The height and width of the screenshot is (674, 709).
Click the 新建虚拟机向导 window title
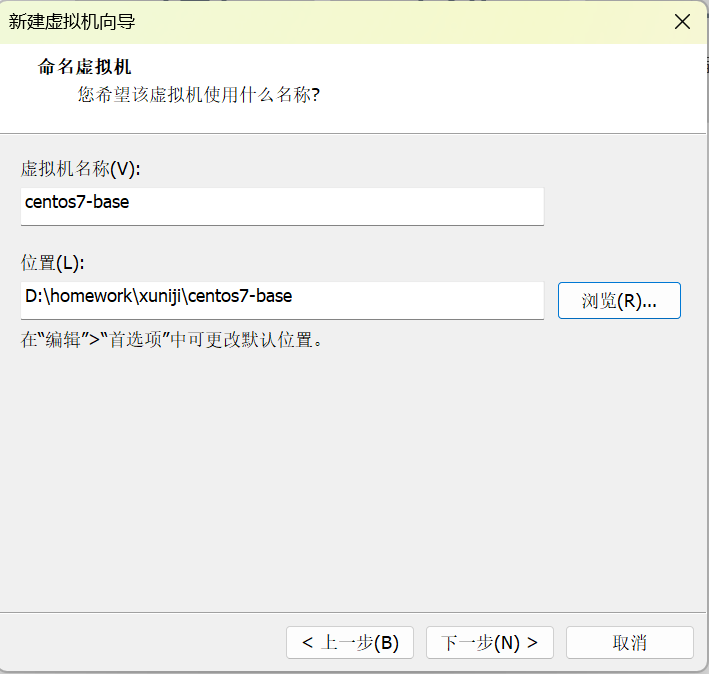[72, 22]
